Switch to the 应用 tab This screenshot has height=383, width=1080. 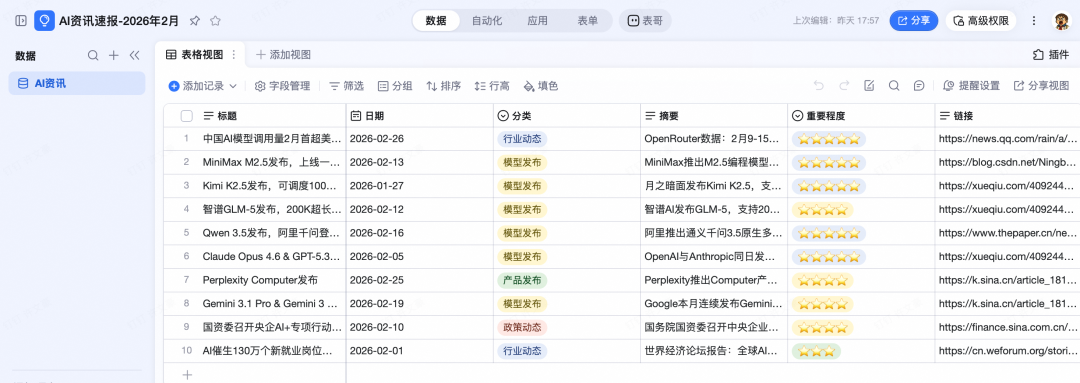pos(537,21)
